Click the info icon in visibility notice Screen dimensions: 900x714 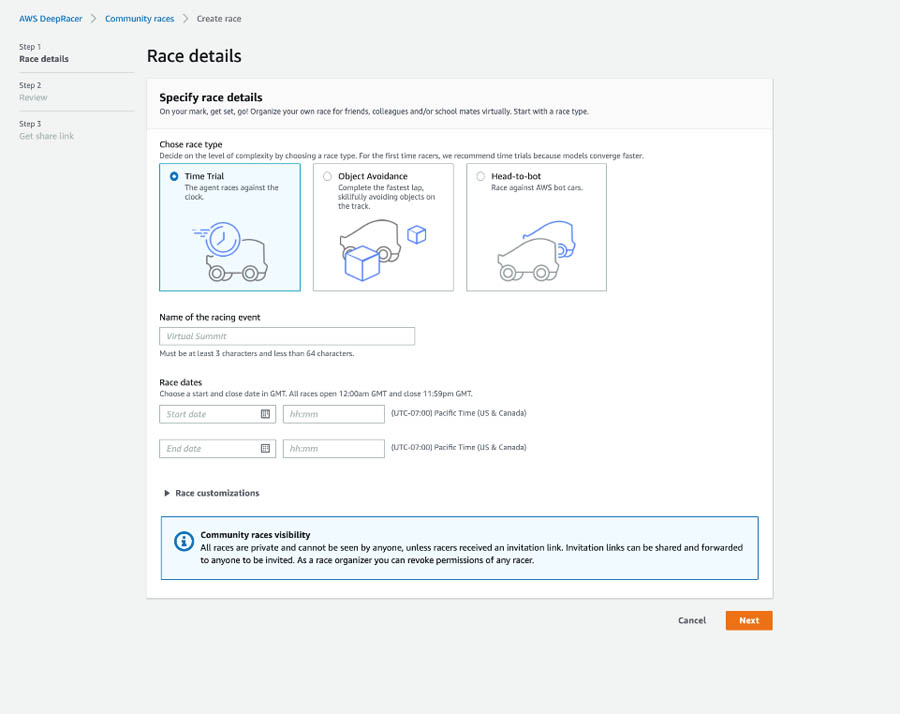184,541
